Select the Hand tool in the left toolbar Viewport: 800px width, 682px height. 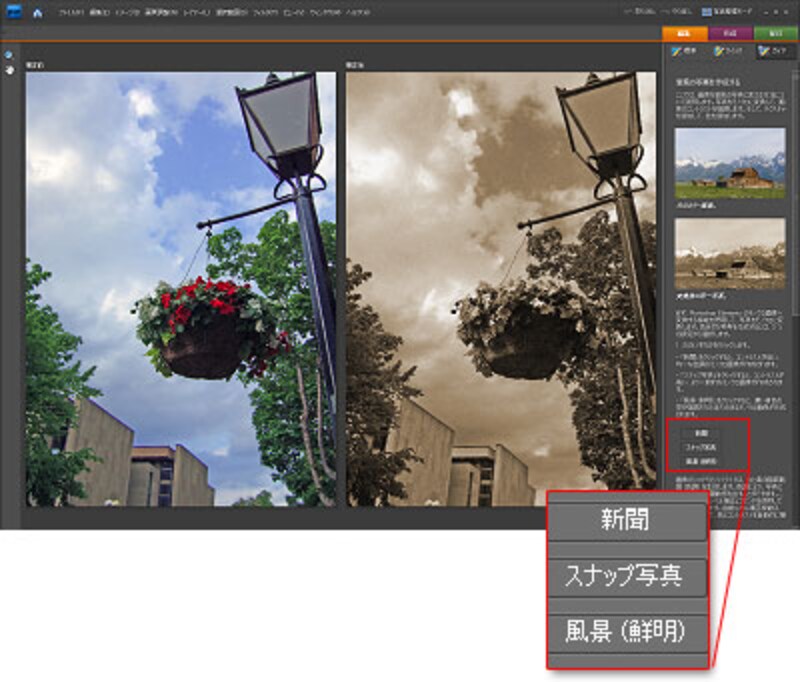(x=9, y=70)
